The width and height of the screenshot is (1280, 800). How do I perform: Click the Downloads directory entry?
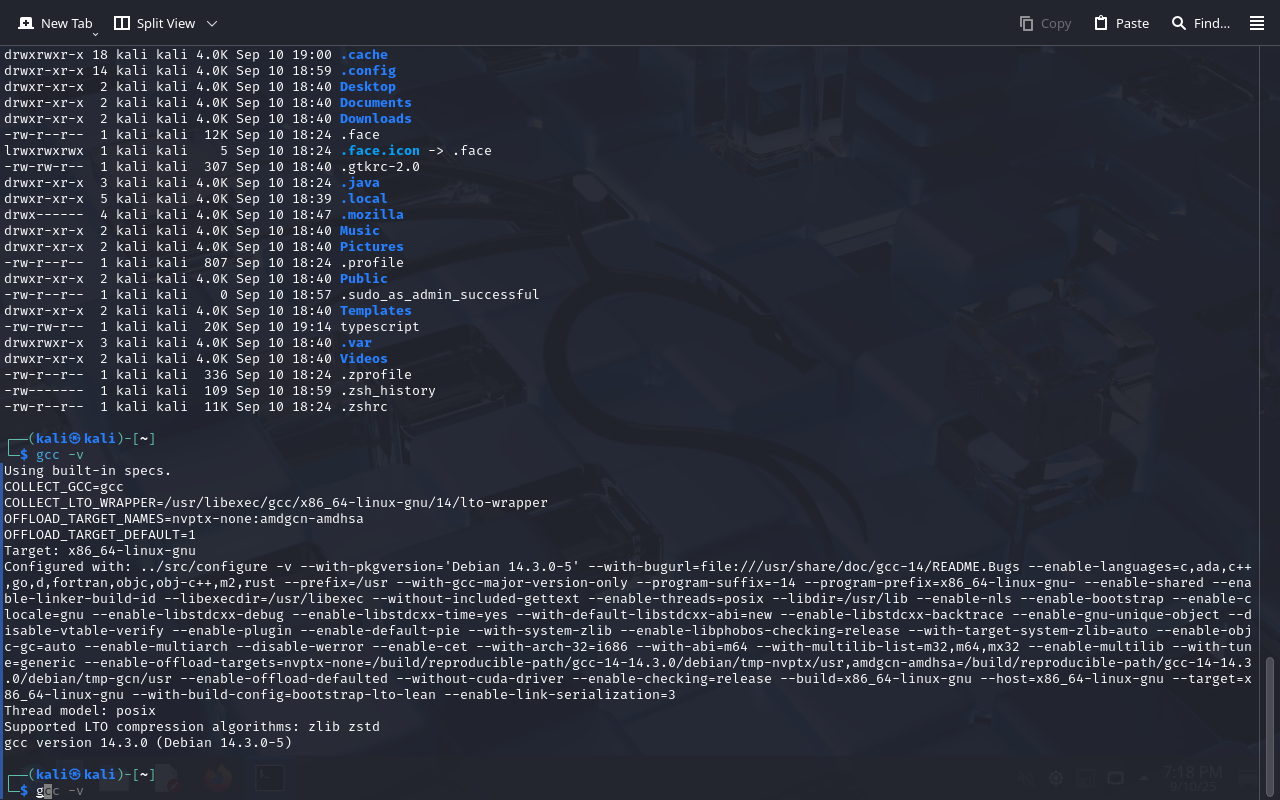[376, 119]
